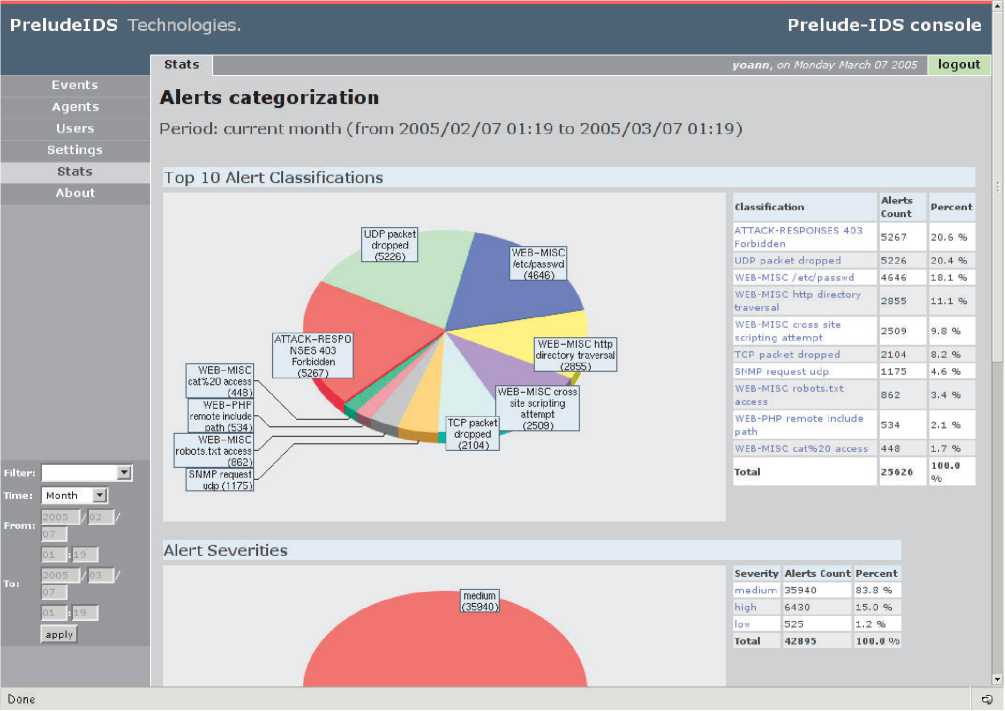Select Stats in the left sidebar
The height and width of the screenshot is (711, 1005).
(75, 172)
